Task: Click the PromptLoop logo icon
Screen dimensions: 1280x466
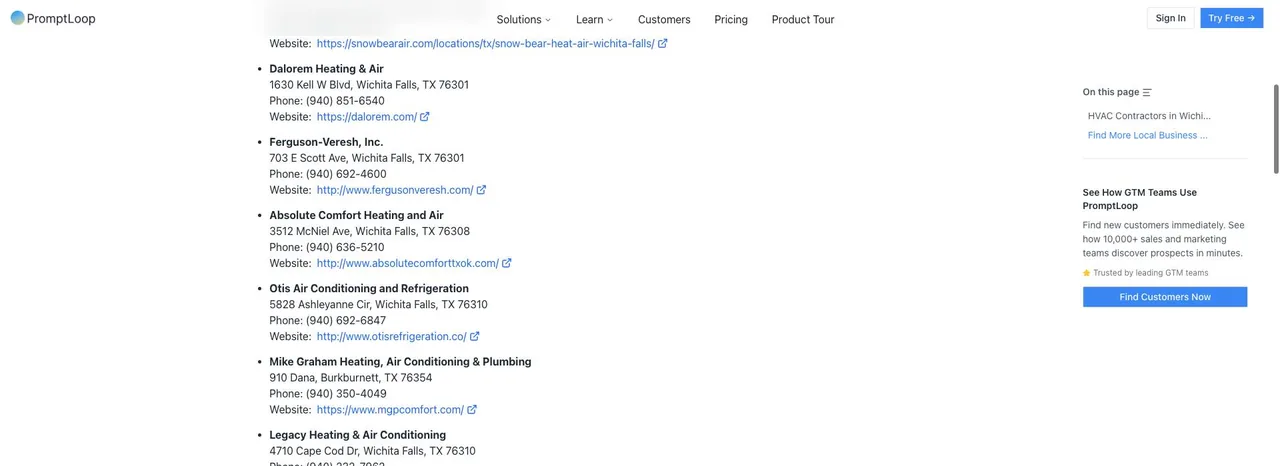Action: [x=17, y=18]
